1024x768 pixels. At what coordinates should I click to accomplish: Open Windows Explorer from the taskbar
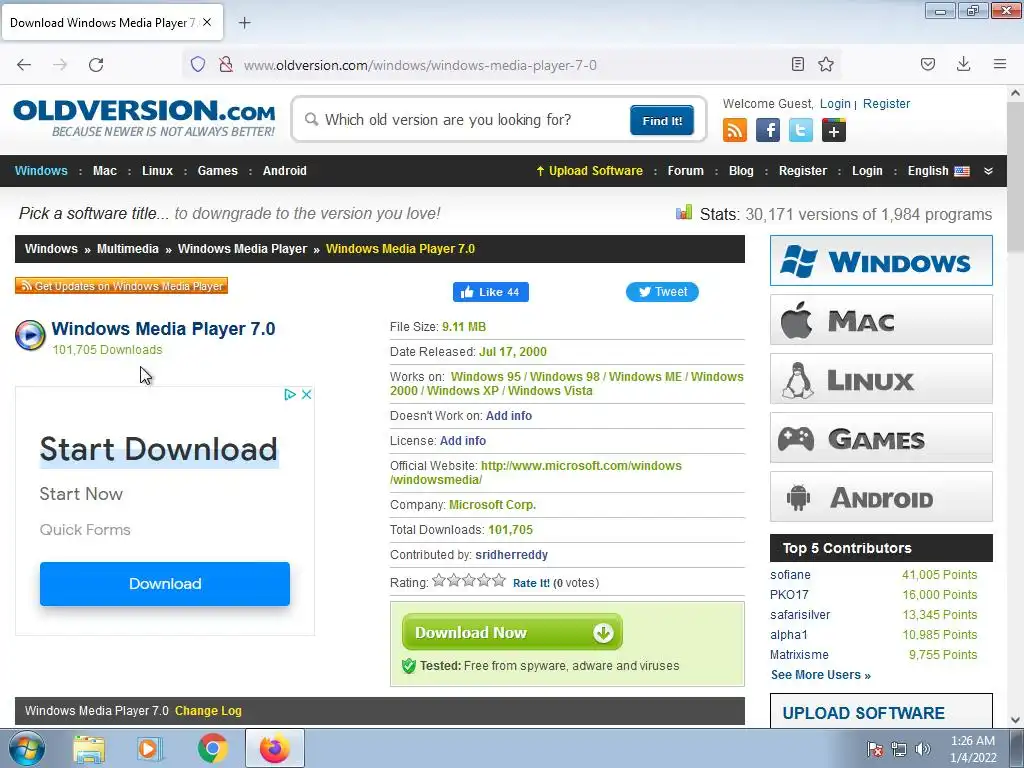pos(89,748)
